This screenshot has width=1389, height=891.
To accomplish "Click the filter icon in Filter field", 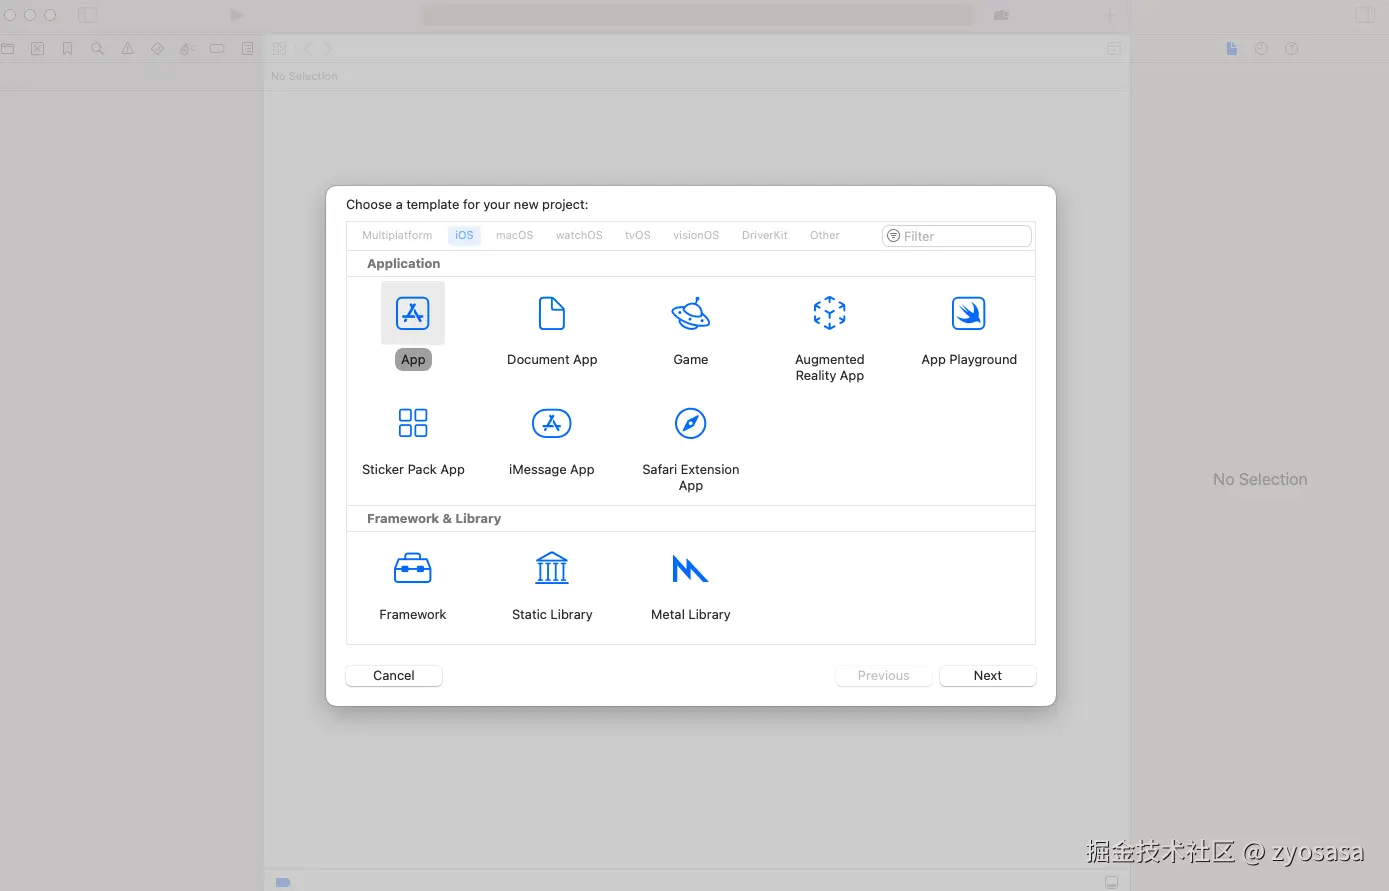I will tap(894, 236).
